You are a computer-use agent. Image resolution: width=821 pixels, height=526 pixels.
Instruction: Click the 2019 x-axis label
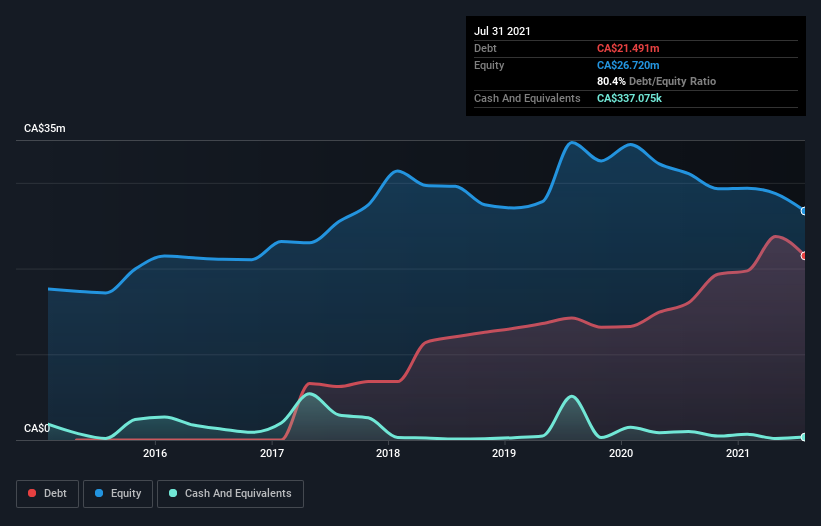pos(504,453)
